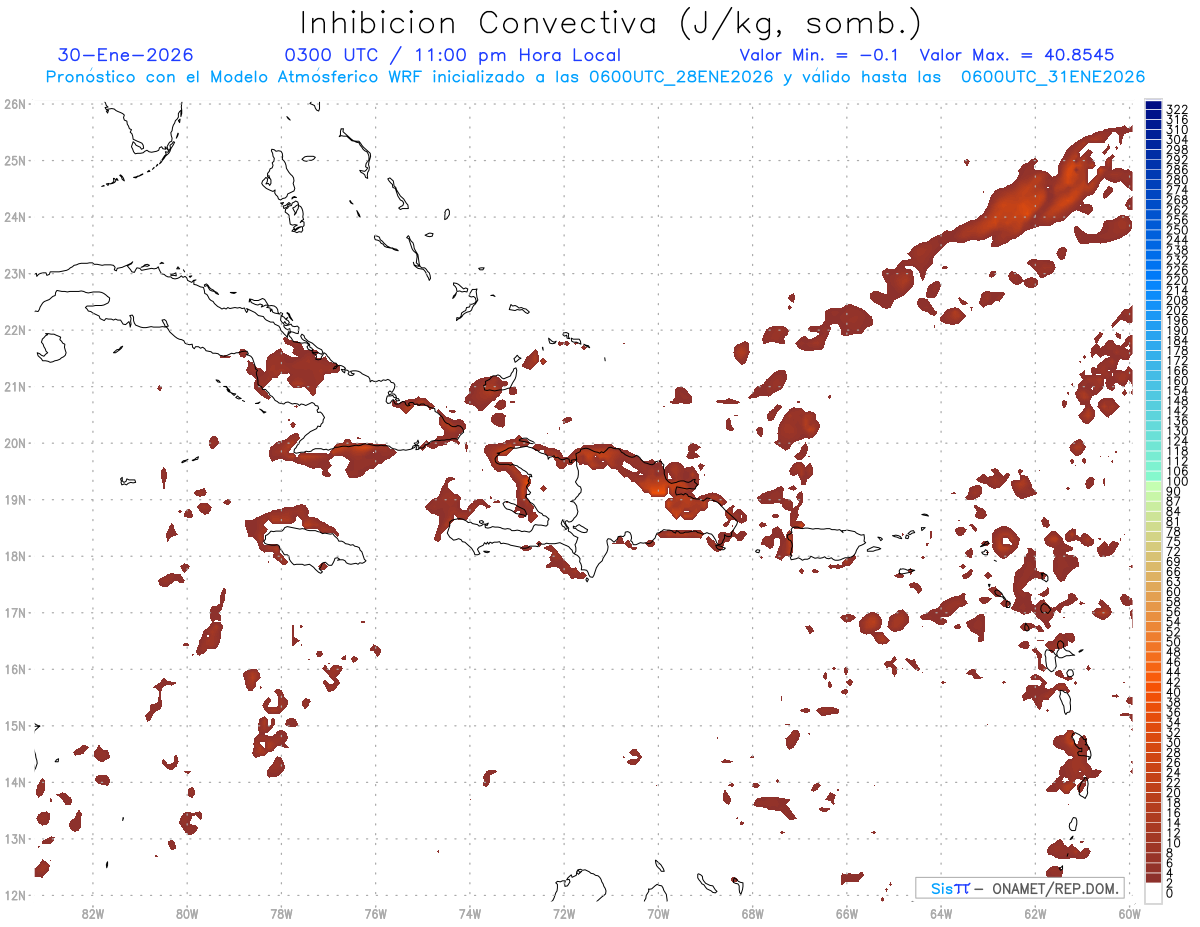Click the '40' color scale value

coord(1173,692)
